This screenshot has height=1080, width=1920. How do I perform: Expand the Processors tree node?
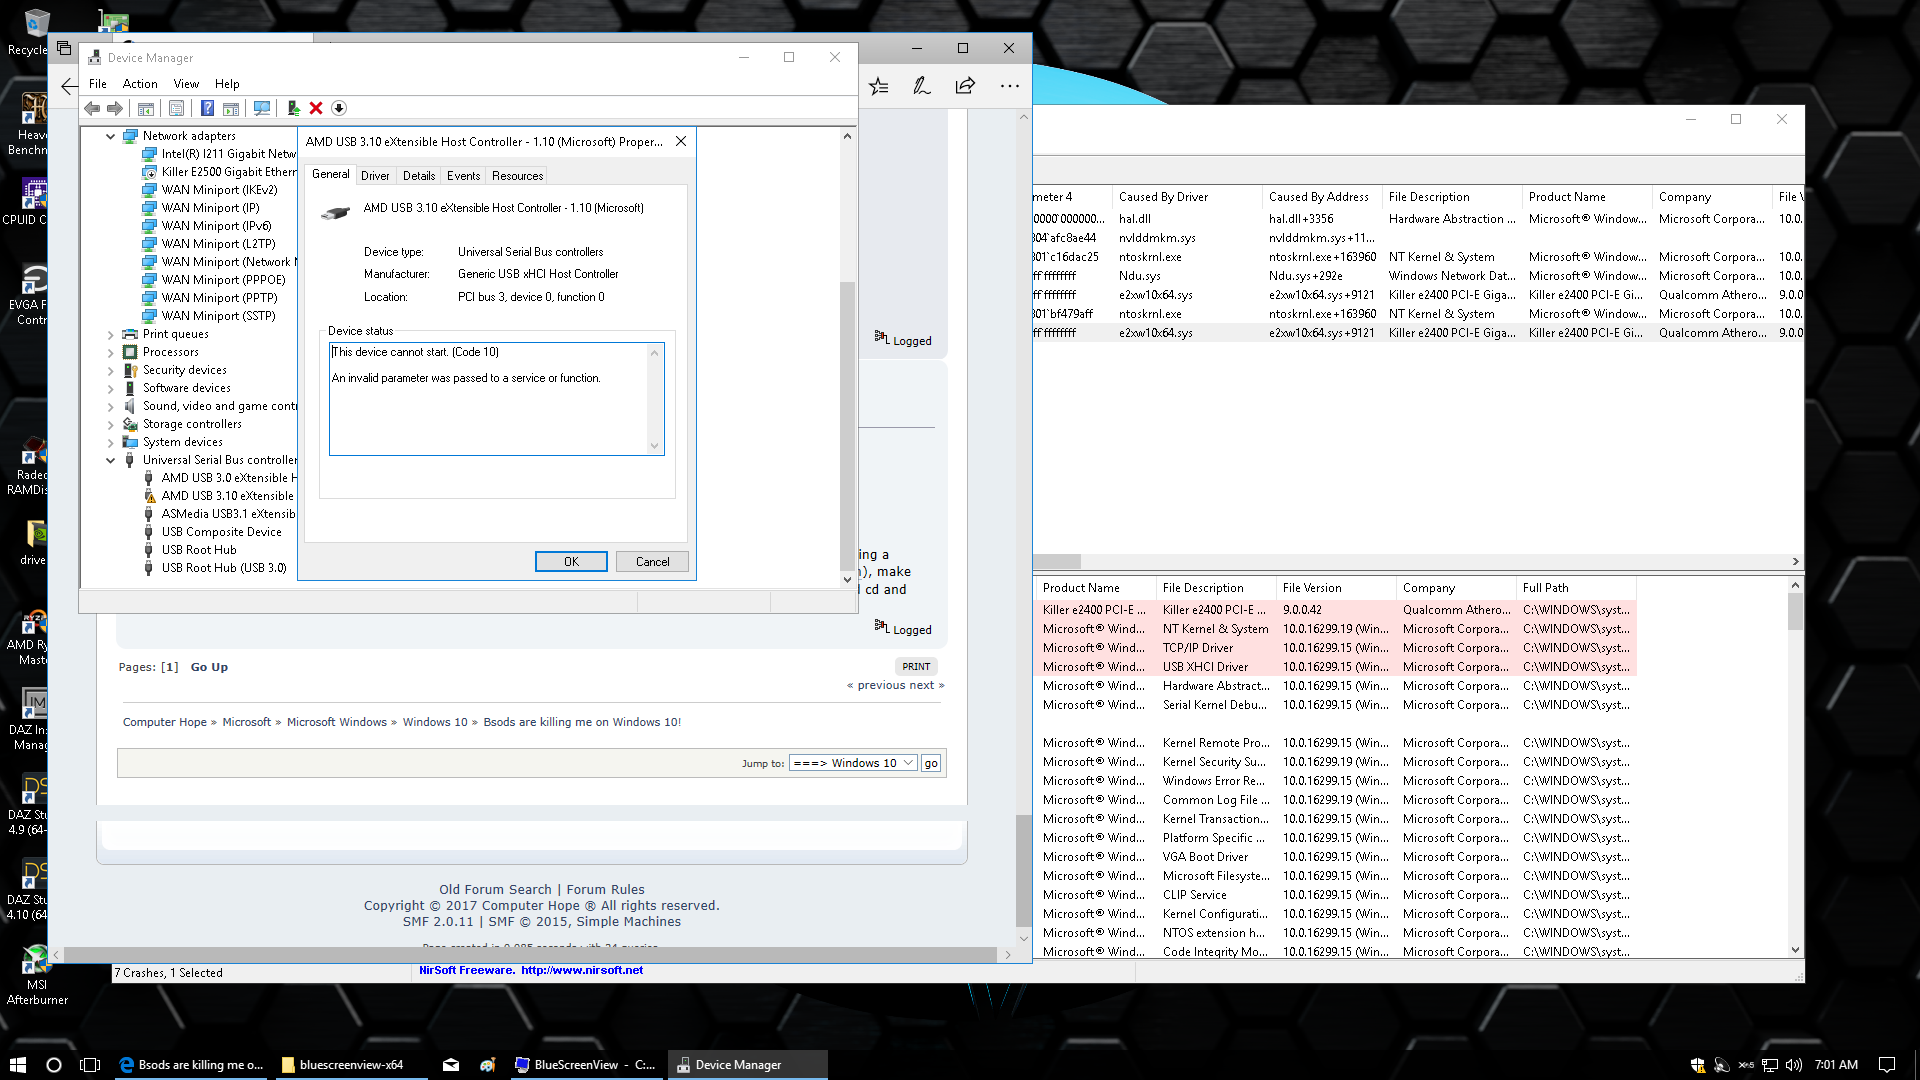[111, 352]
